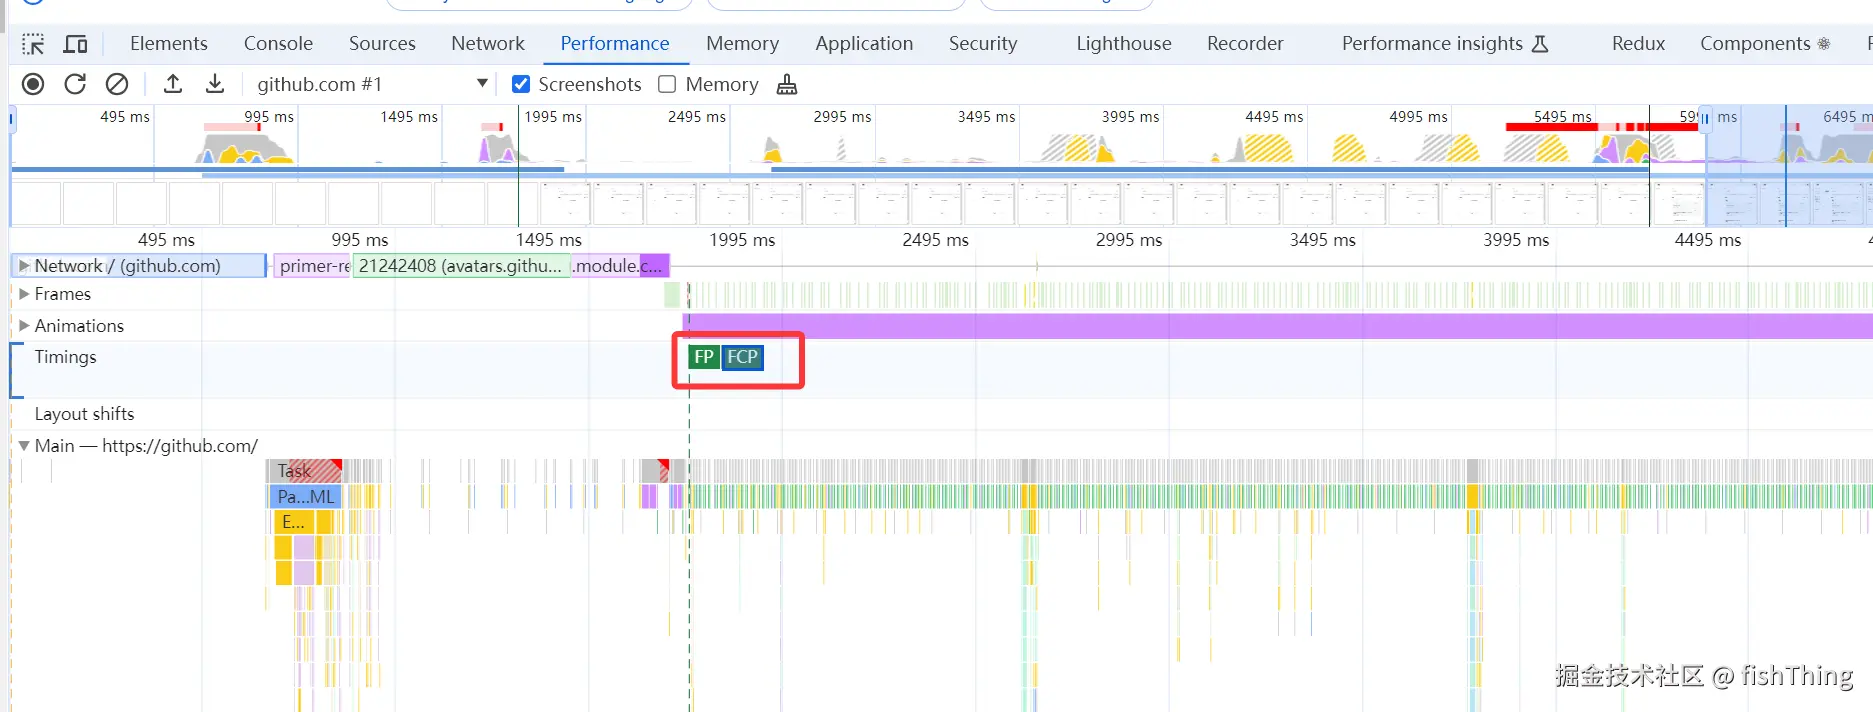Click the Layout shifts track label
This screenshot has height=712, width=1873.
[x=84, y=414]
